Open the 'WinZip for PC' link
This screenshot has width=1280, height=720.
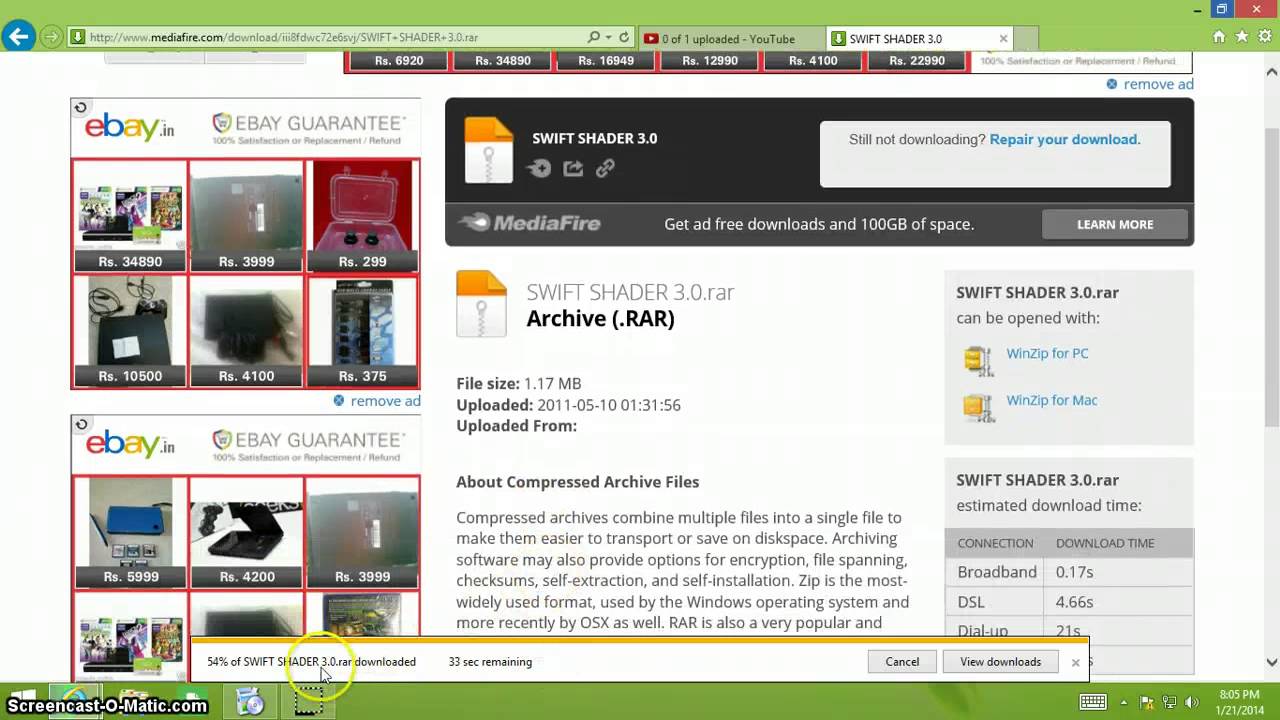[1047, 353]
